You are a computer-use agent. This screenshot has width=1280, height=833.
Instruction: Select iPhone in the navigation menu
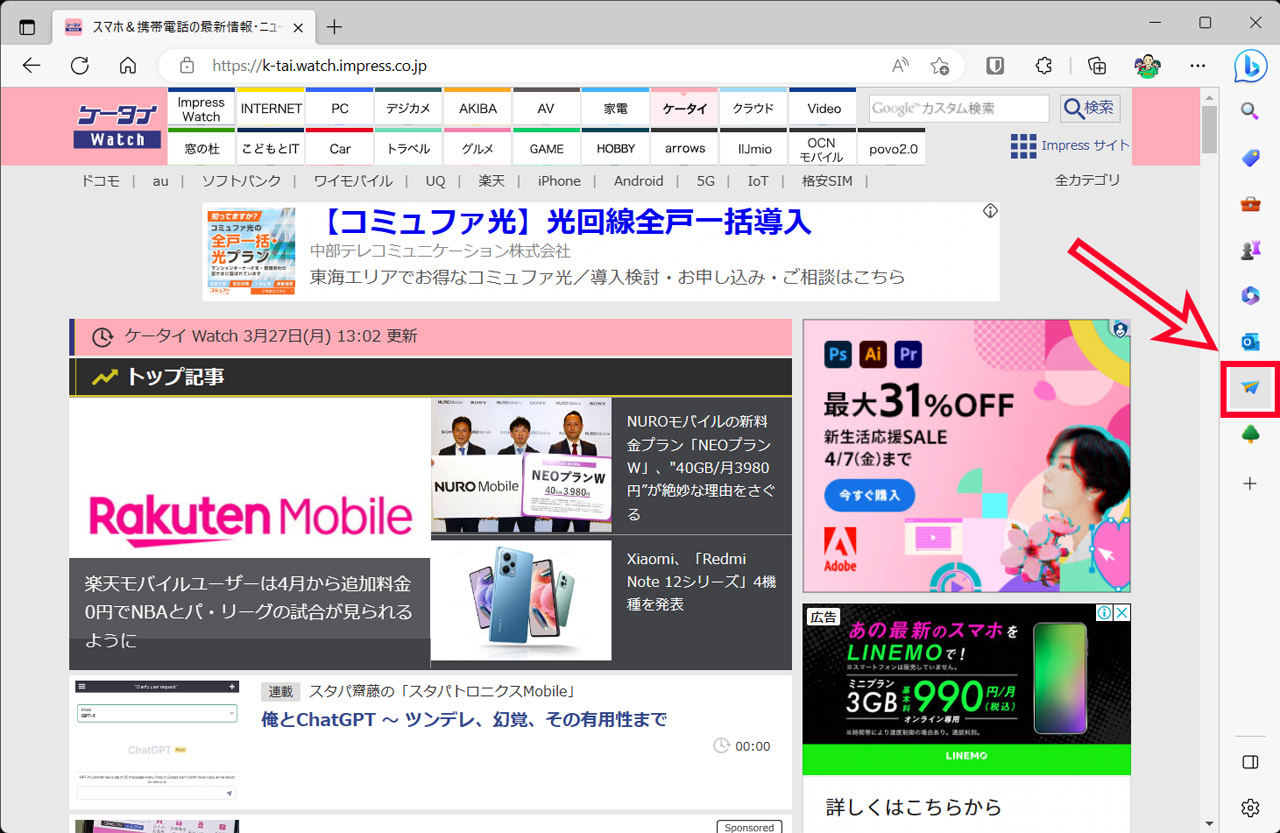point(559,181)
